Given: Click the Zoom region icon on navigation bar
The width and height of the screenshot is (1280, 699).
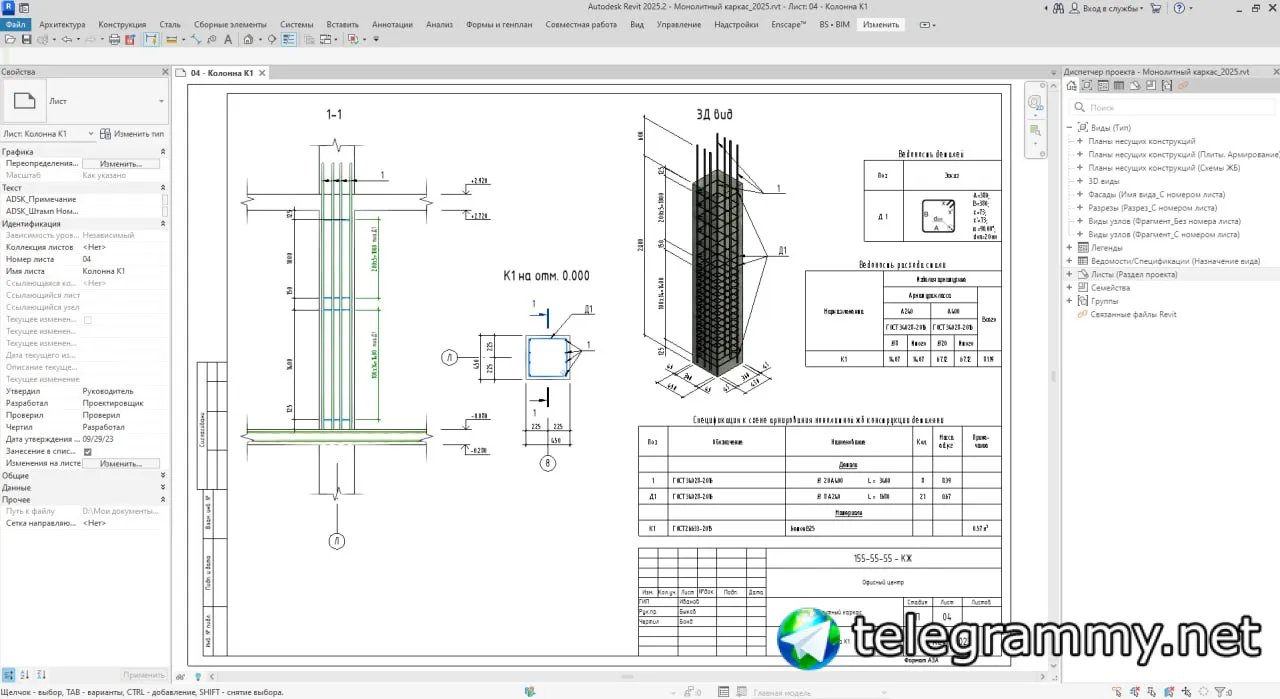Looking at the screenshot, I should pos(1035,128).
